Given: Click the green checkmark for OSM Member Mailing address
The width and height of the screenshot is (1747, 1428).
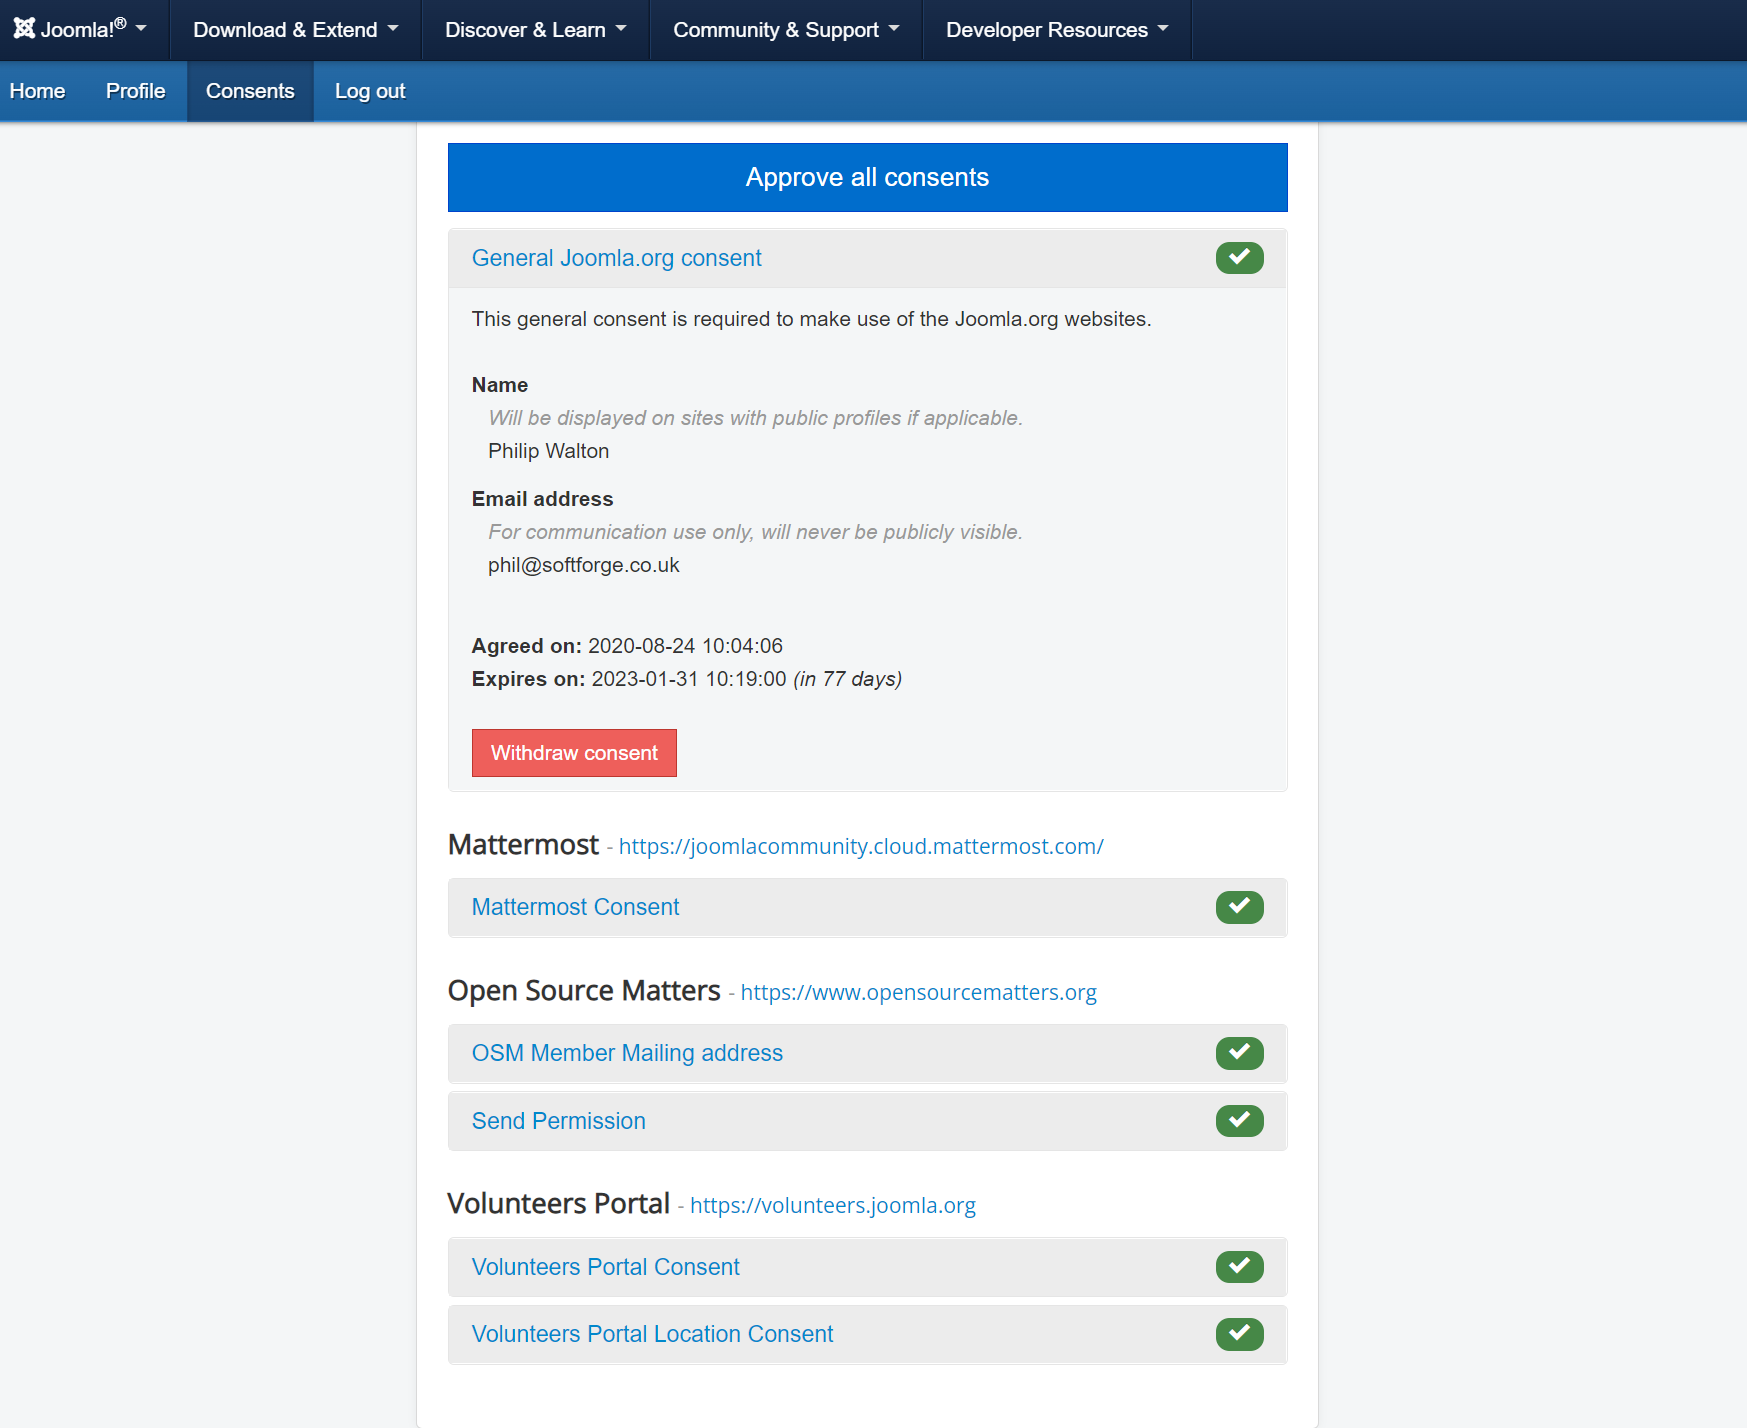Looking at the screenshot, I should click(x=1239, y=1053).
